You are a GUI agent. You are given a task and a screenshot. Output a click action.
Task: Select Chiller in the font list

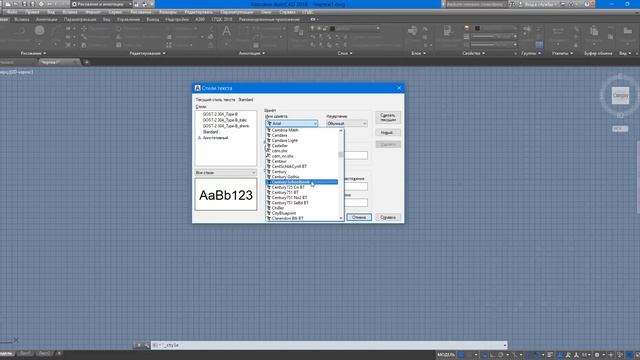(x=302, y=208)
